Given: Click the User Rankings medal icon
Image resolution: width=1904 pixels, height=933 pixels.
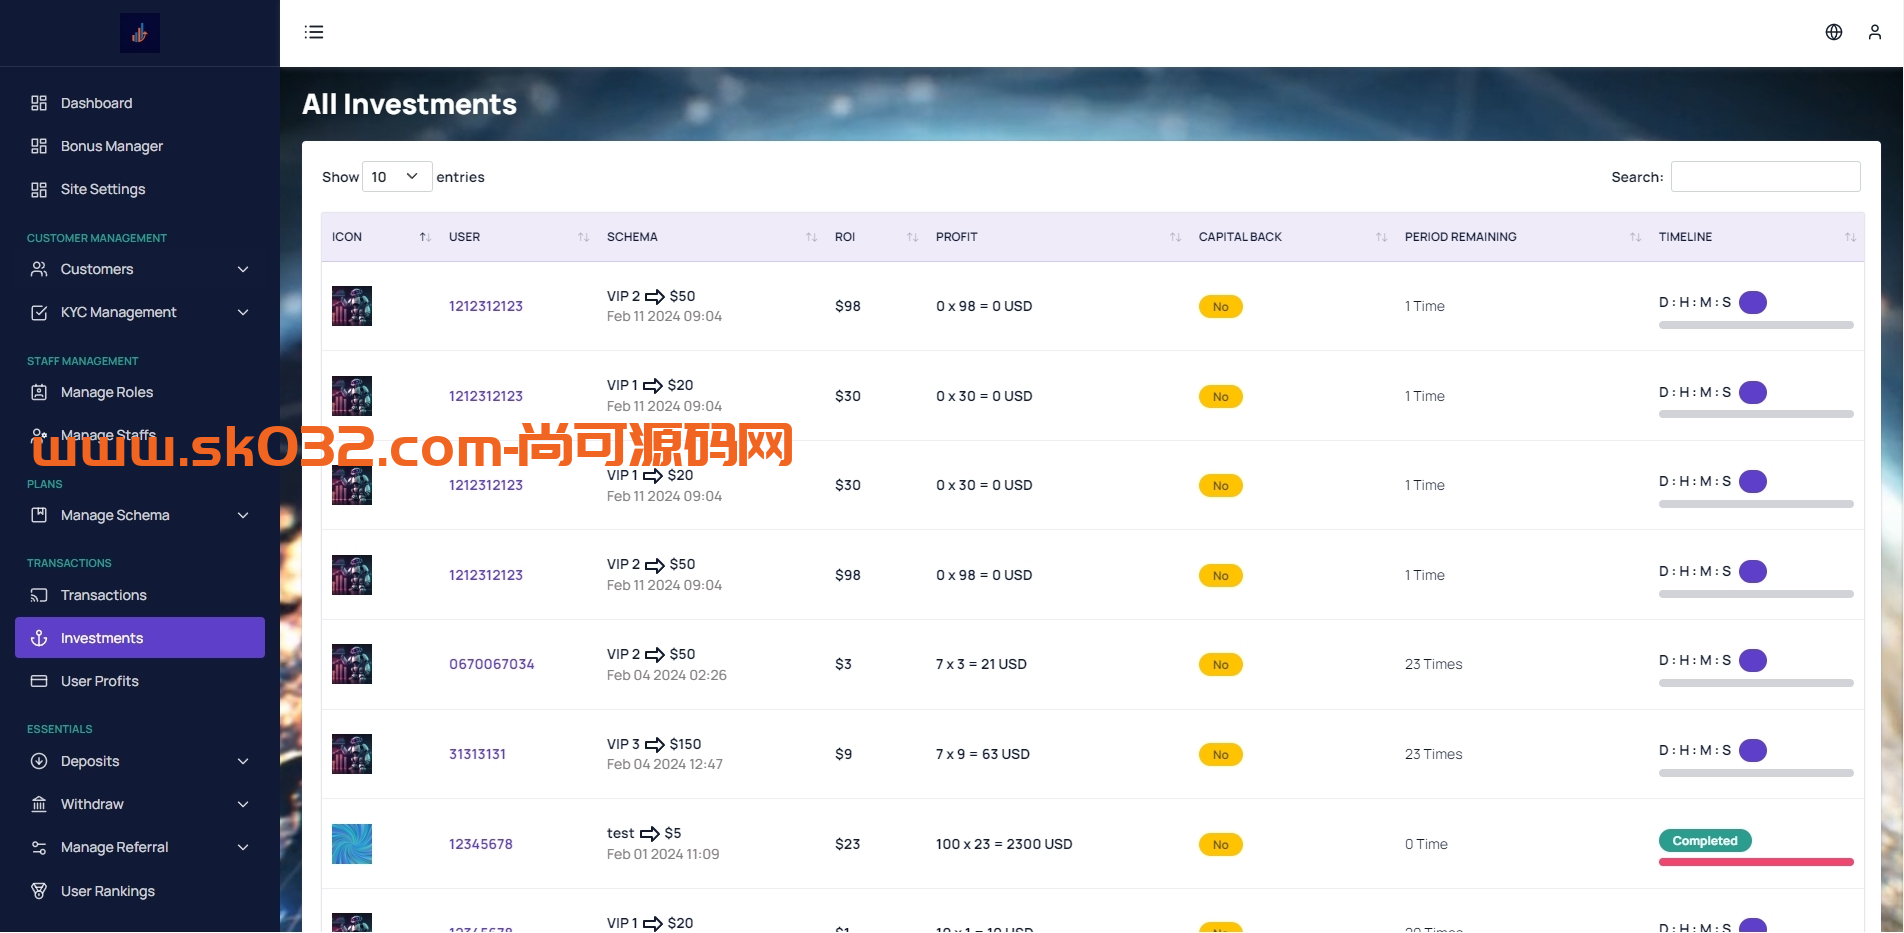Looking at the screenshot, I should [39, 891].
